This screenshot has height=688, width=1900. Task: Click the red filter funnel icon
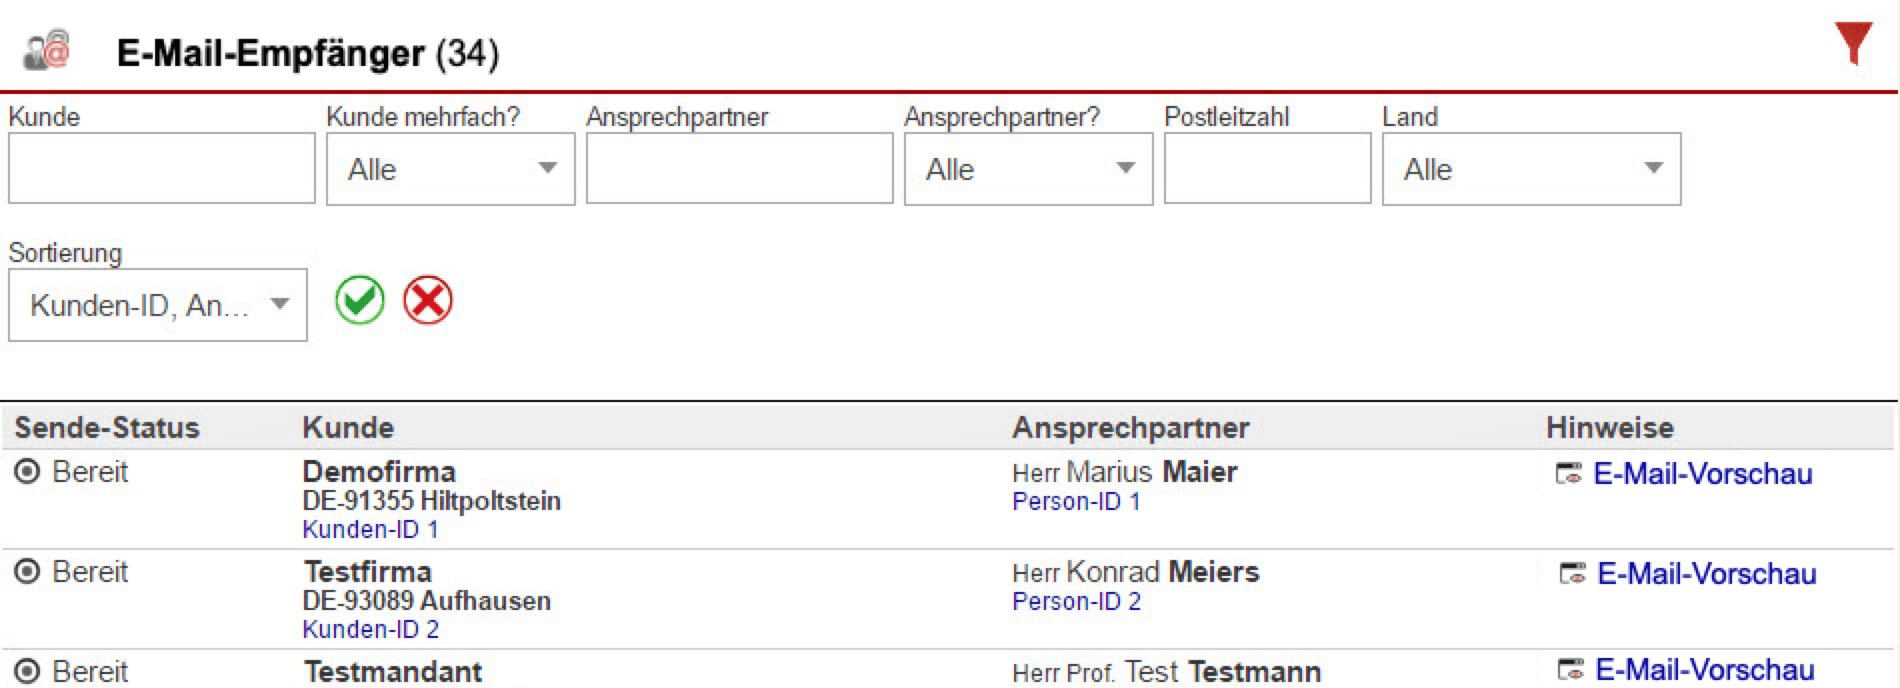tap(1853, 43)
